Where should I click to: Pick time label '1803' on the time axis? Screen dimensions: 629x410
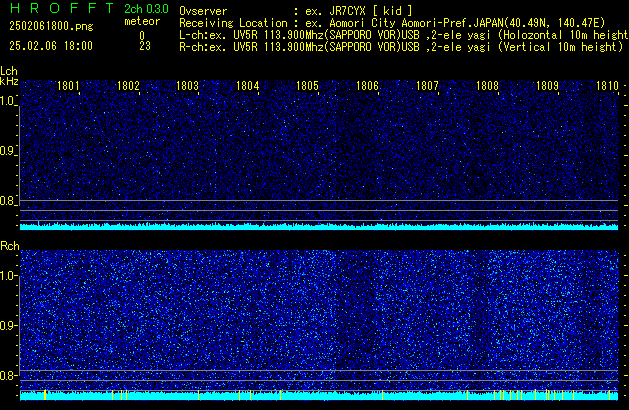pos(187,86)
